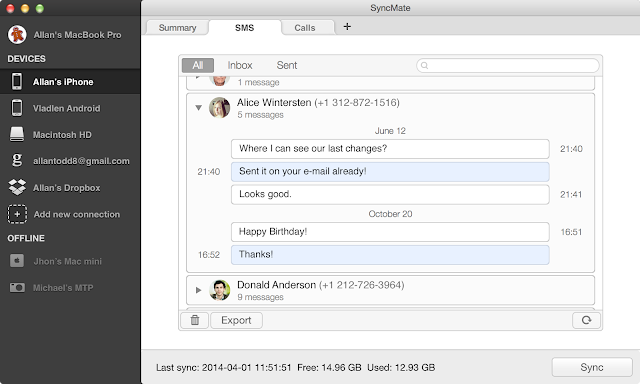Select message 'Where I can see our last changes?'

click(x=390, y=149)
